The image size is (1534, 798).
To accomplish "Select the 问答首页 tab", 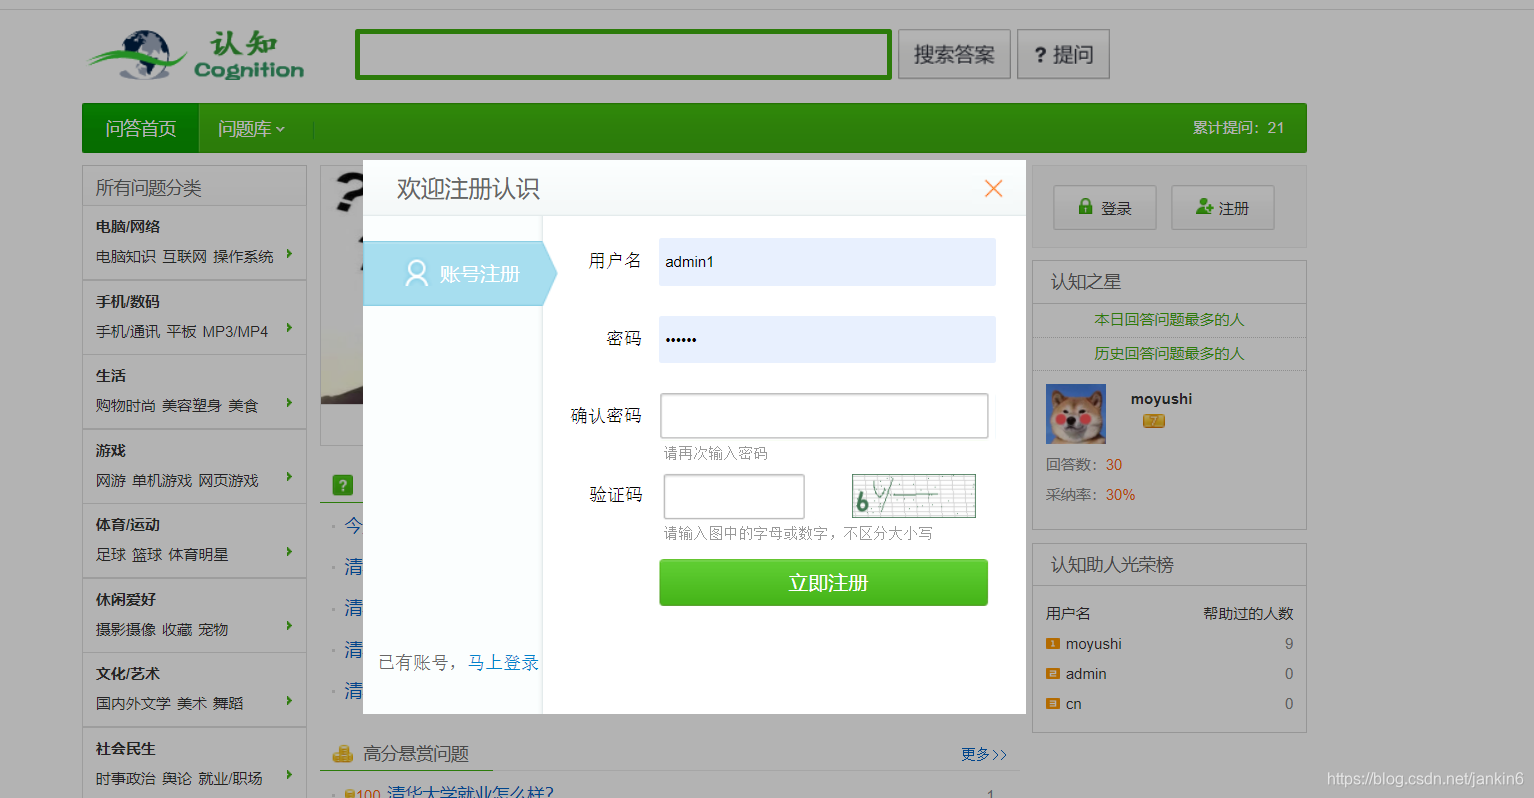I will pyautogui.click(x=139, y=128).
